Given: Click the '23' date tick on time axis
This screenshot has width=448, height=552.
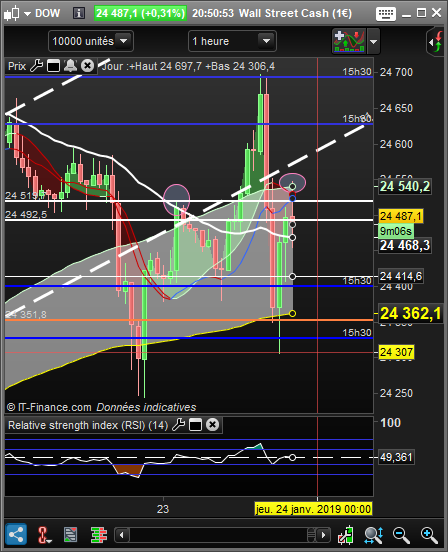Looking at the screenshot, I should pyautogui.click(x=163, y=509).
